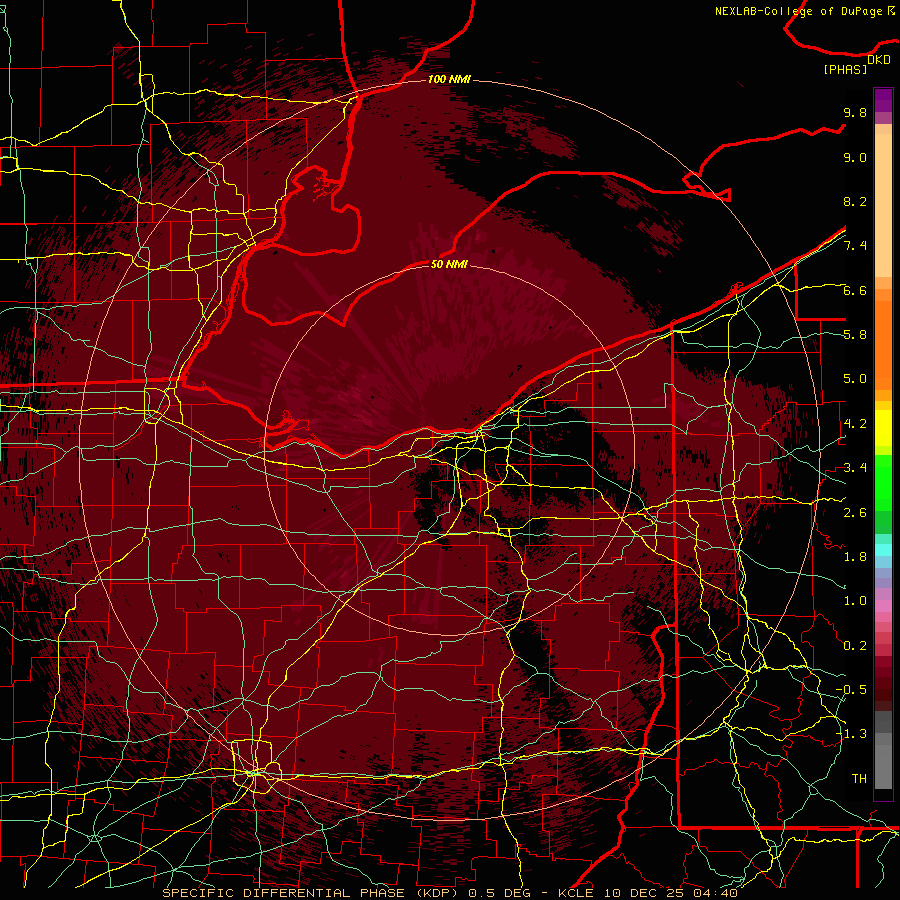Click the 9.8 legend value

coord(855,112)
